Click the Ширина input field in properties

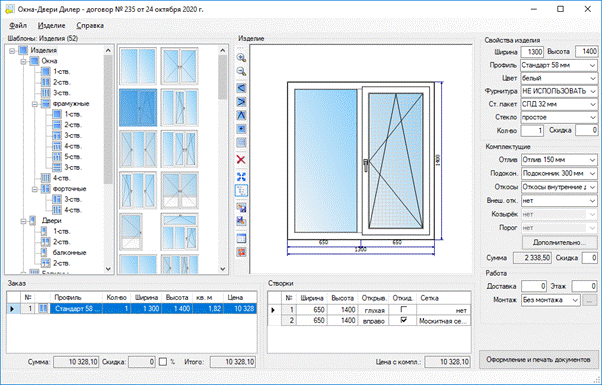coord(532,52)
